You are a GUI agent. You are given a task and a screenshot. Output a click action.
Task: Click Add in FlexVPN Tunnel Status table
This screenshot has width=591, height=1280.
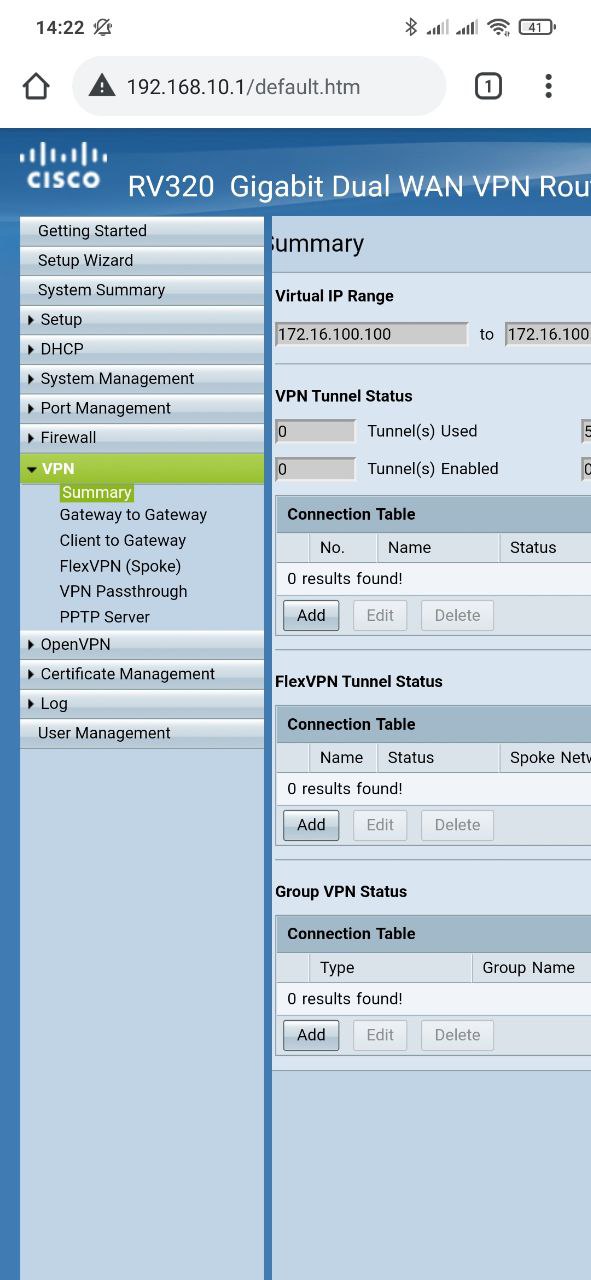(x=311, y=825)
